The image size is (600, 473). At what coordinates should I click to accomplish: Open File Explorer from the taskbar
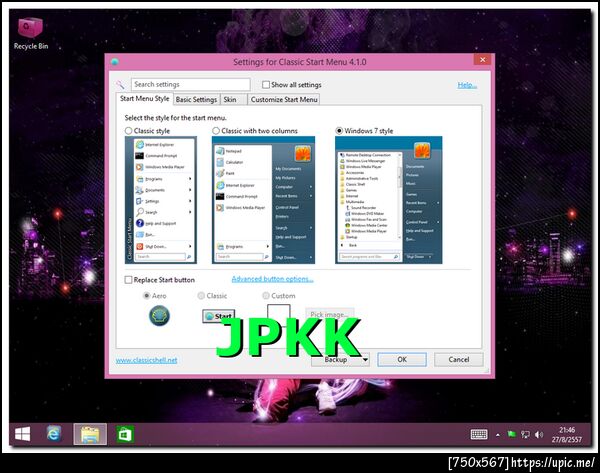click(90, 434)
